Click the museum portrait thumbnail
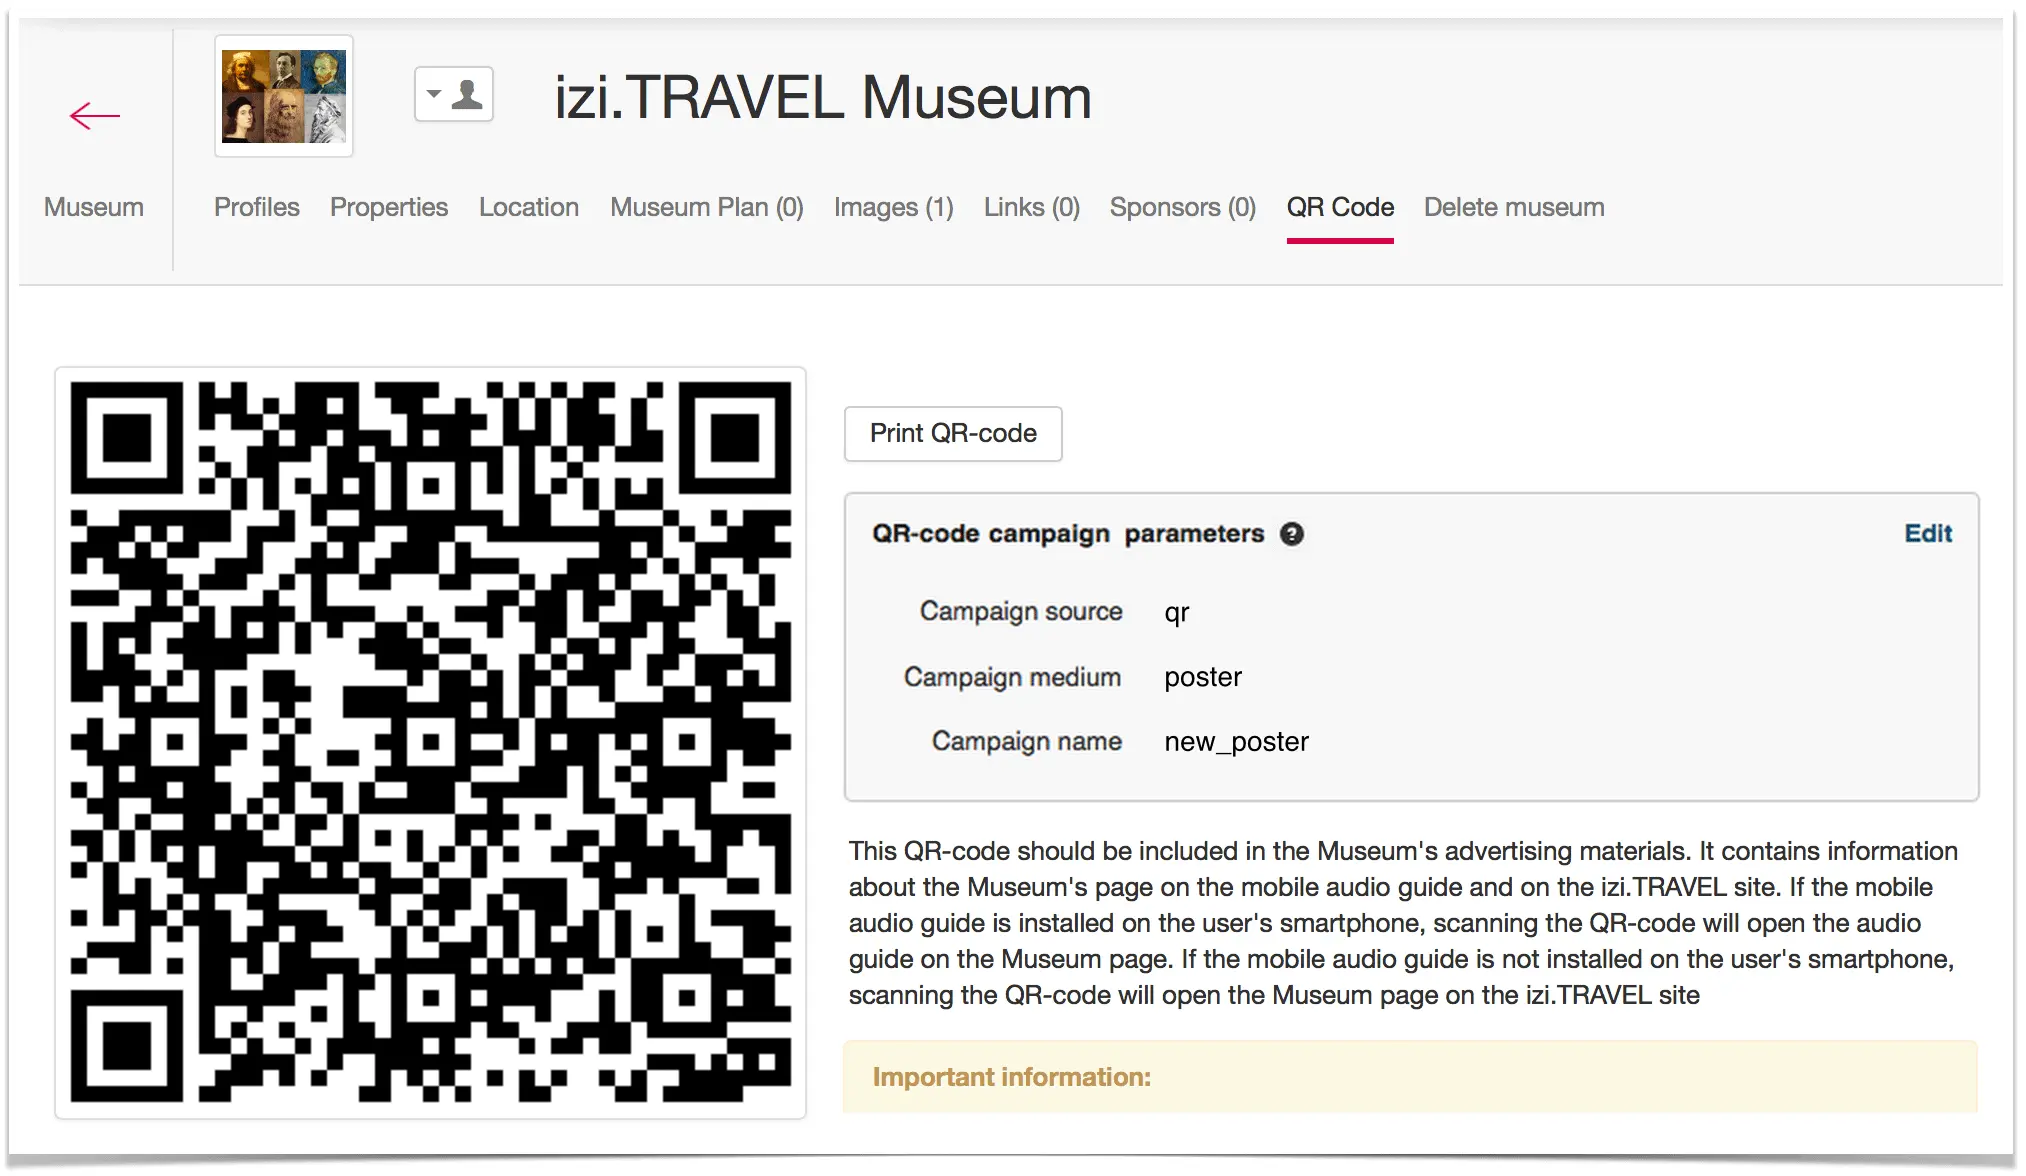 pyautogui.click(x=284, y=97)
